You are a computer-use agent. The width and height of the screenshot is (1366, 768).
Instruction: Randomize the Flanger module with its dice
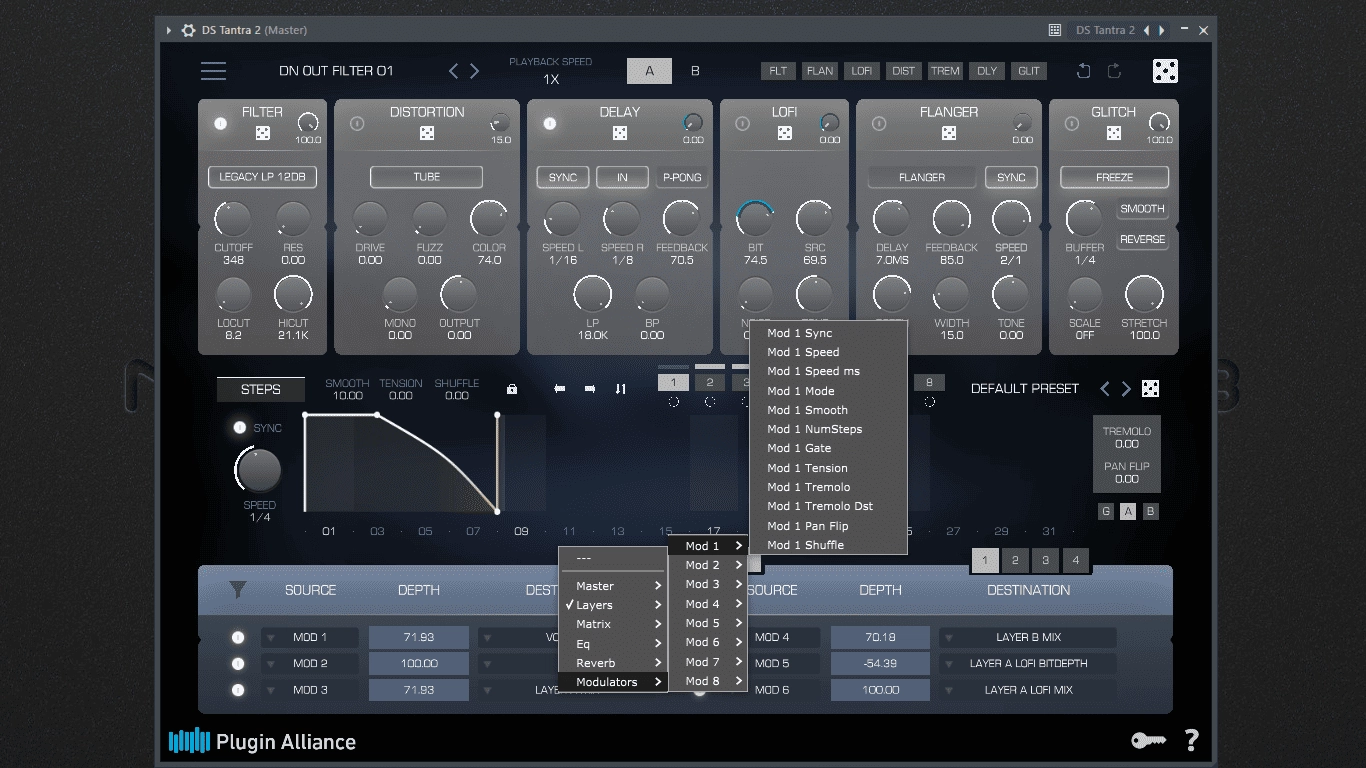949,133
